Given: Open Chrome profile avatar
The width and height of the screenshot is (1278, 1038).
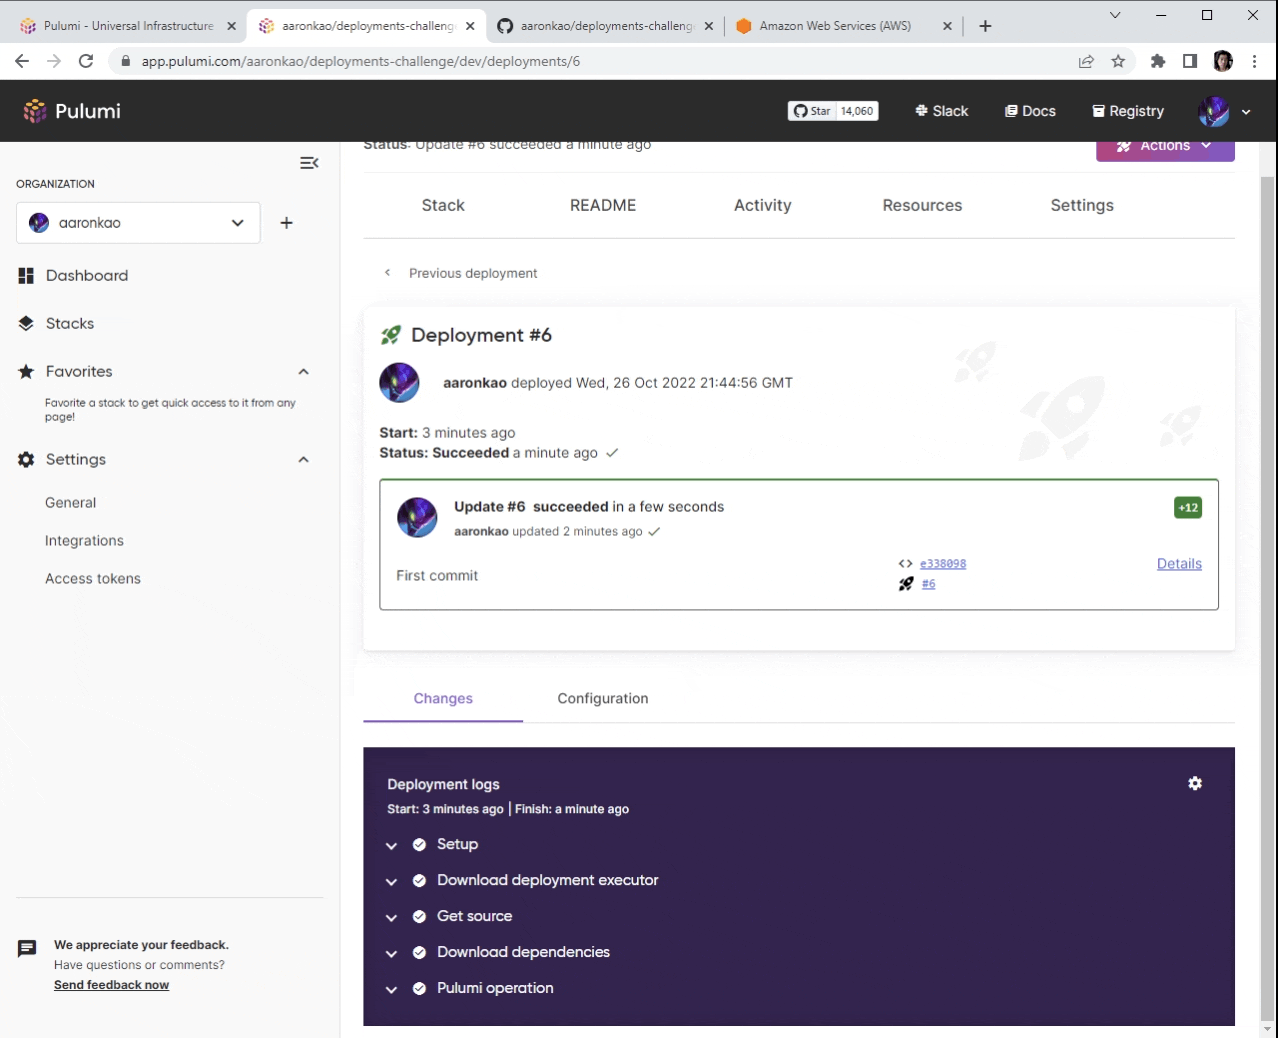Looking at the screenshot, I should 1223,61.
